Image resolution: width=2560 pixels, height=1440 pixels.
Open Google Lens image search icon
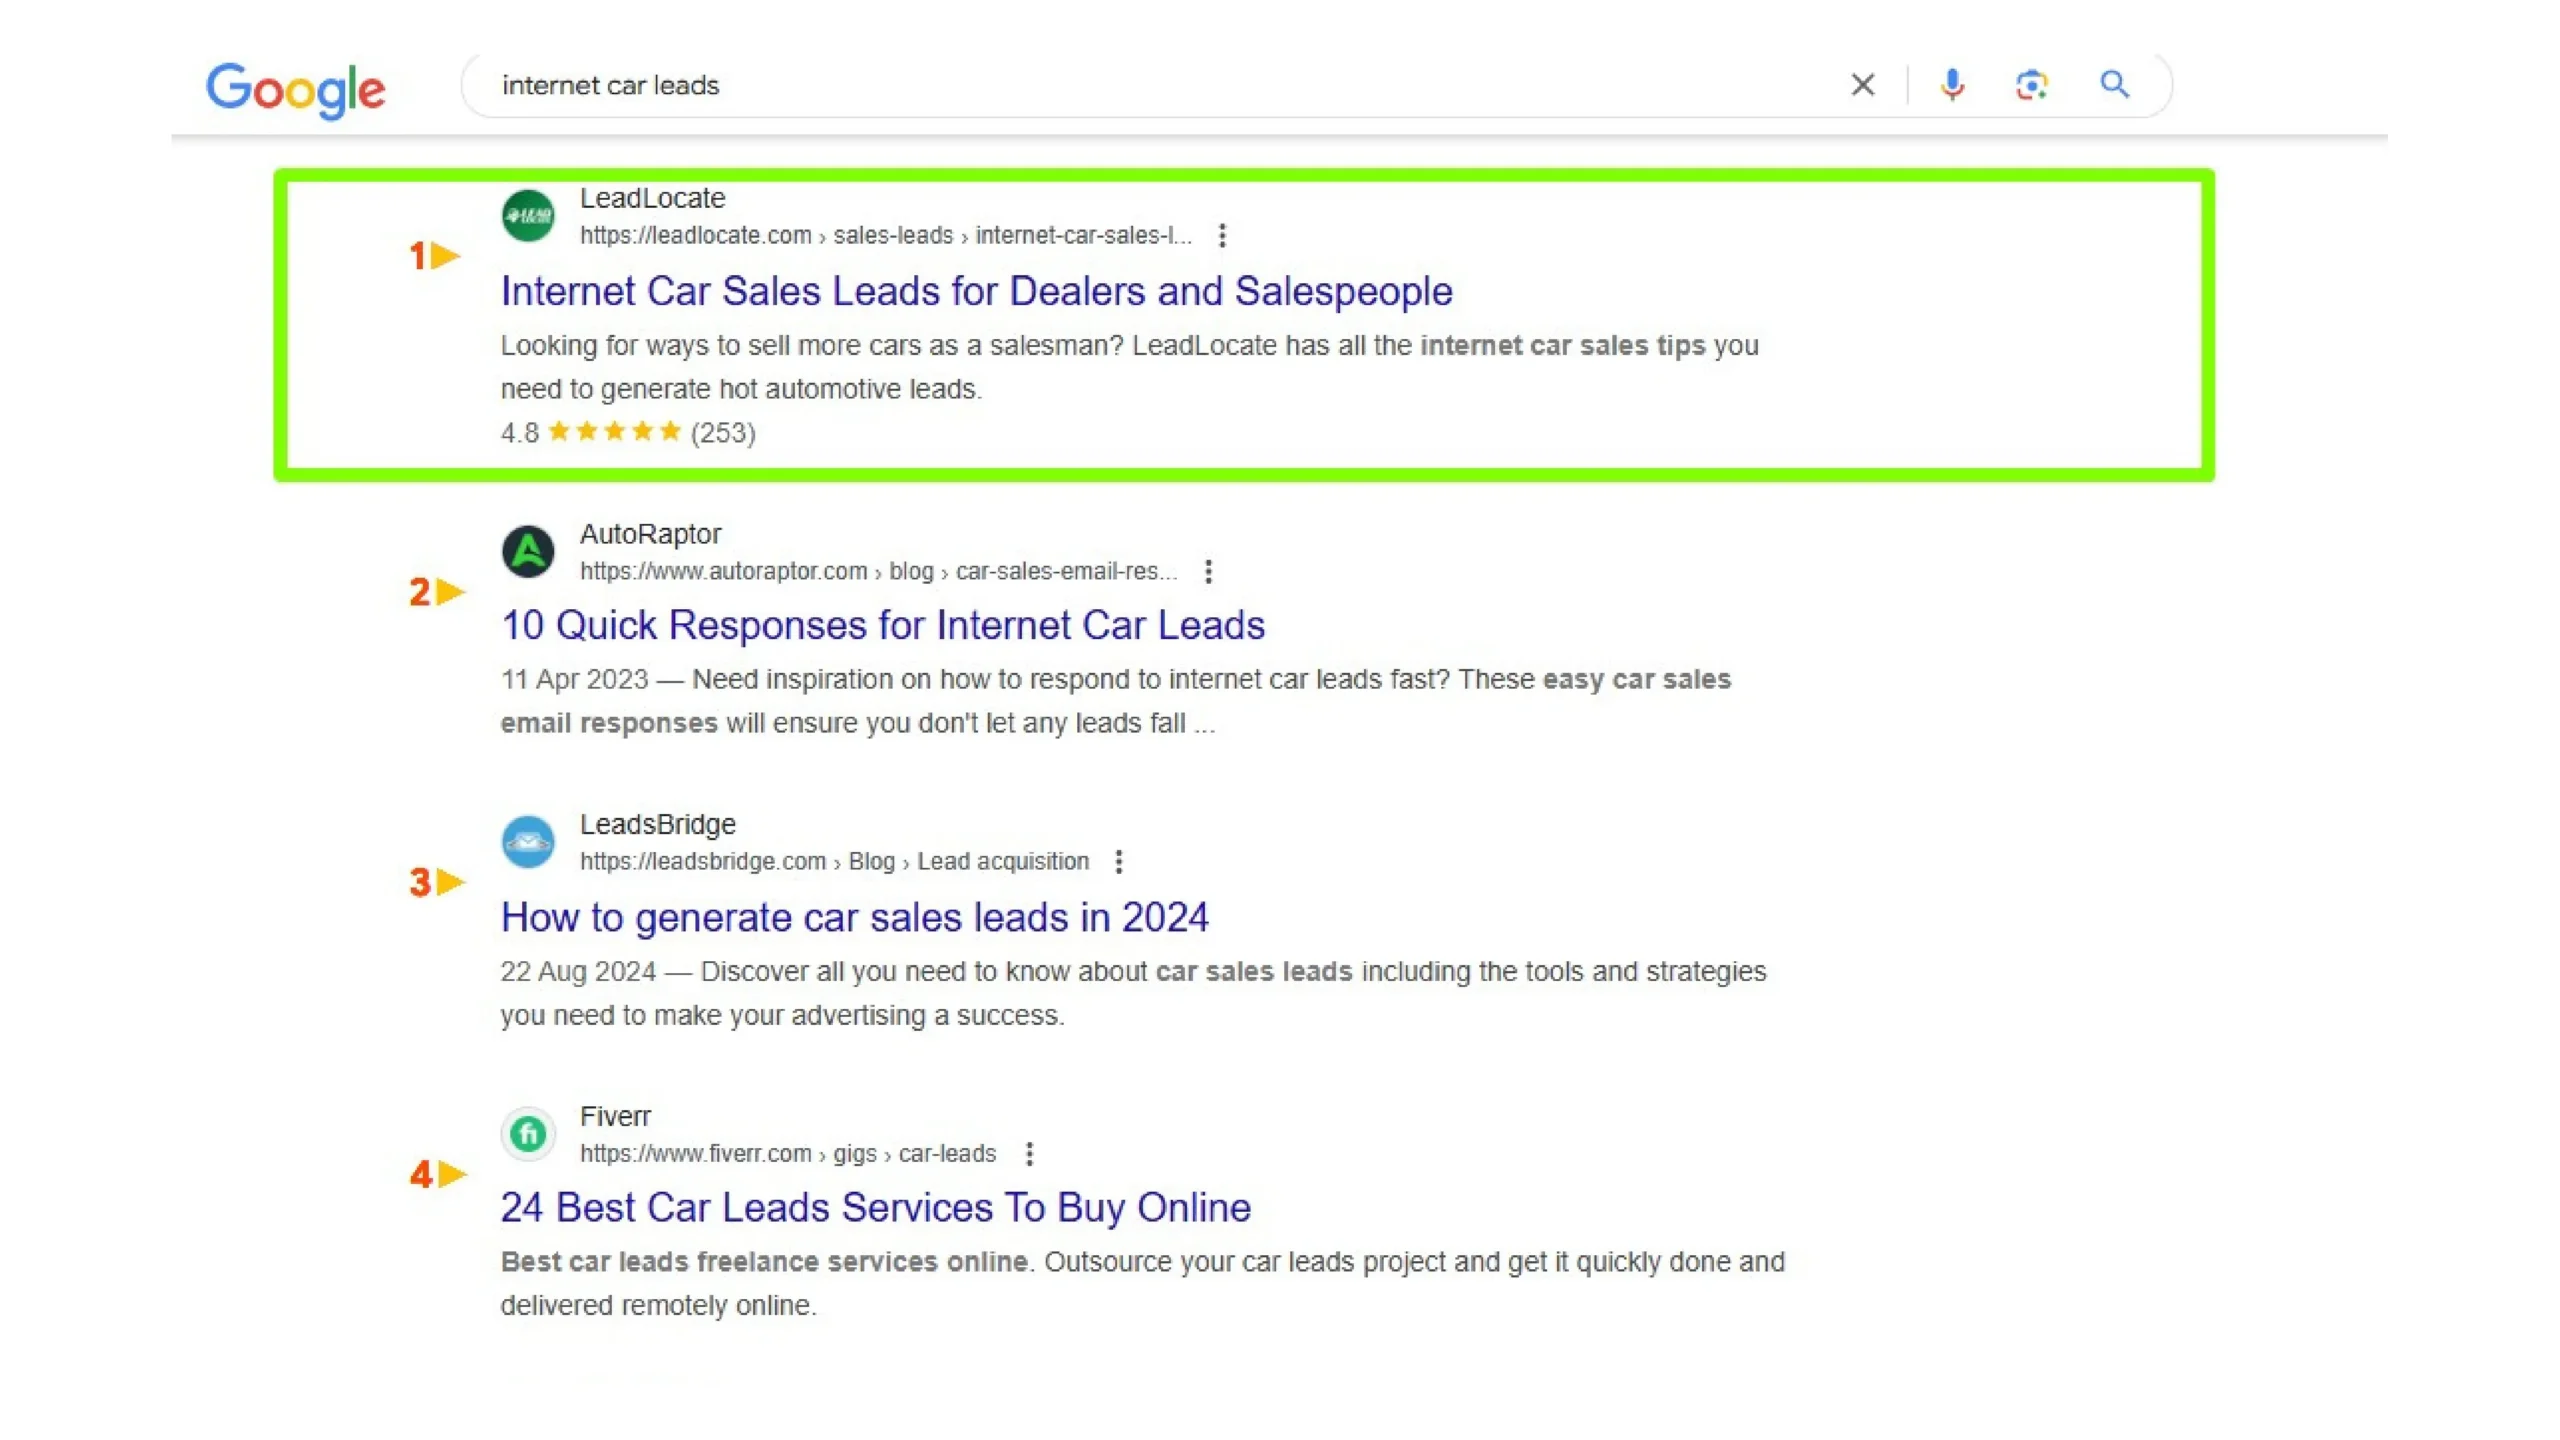(2031, 85)
